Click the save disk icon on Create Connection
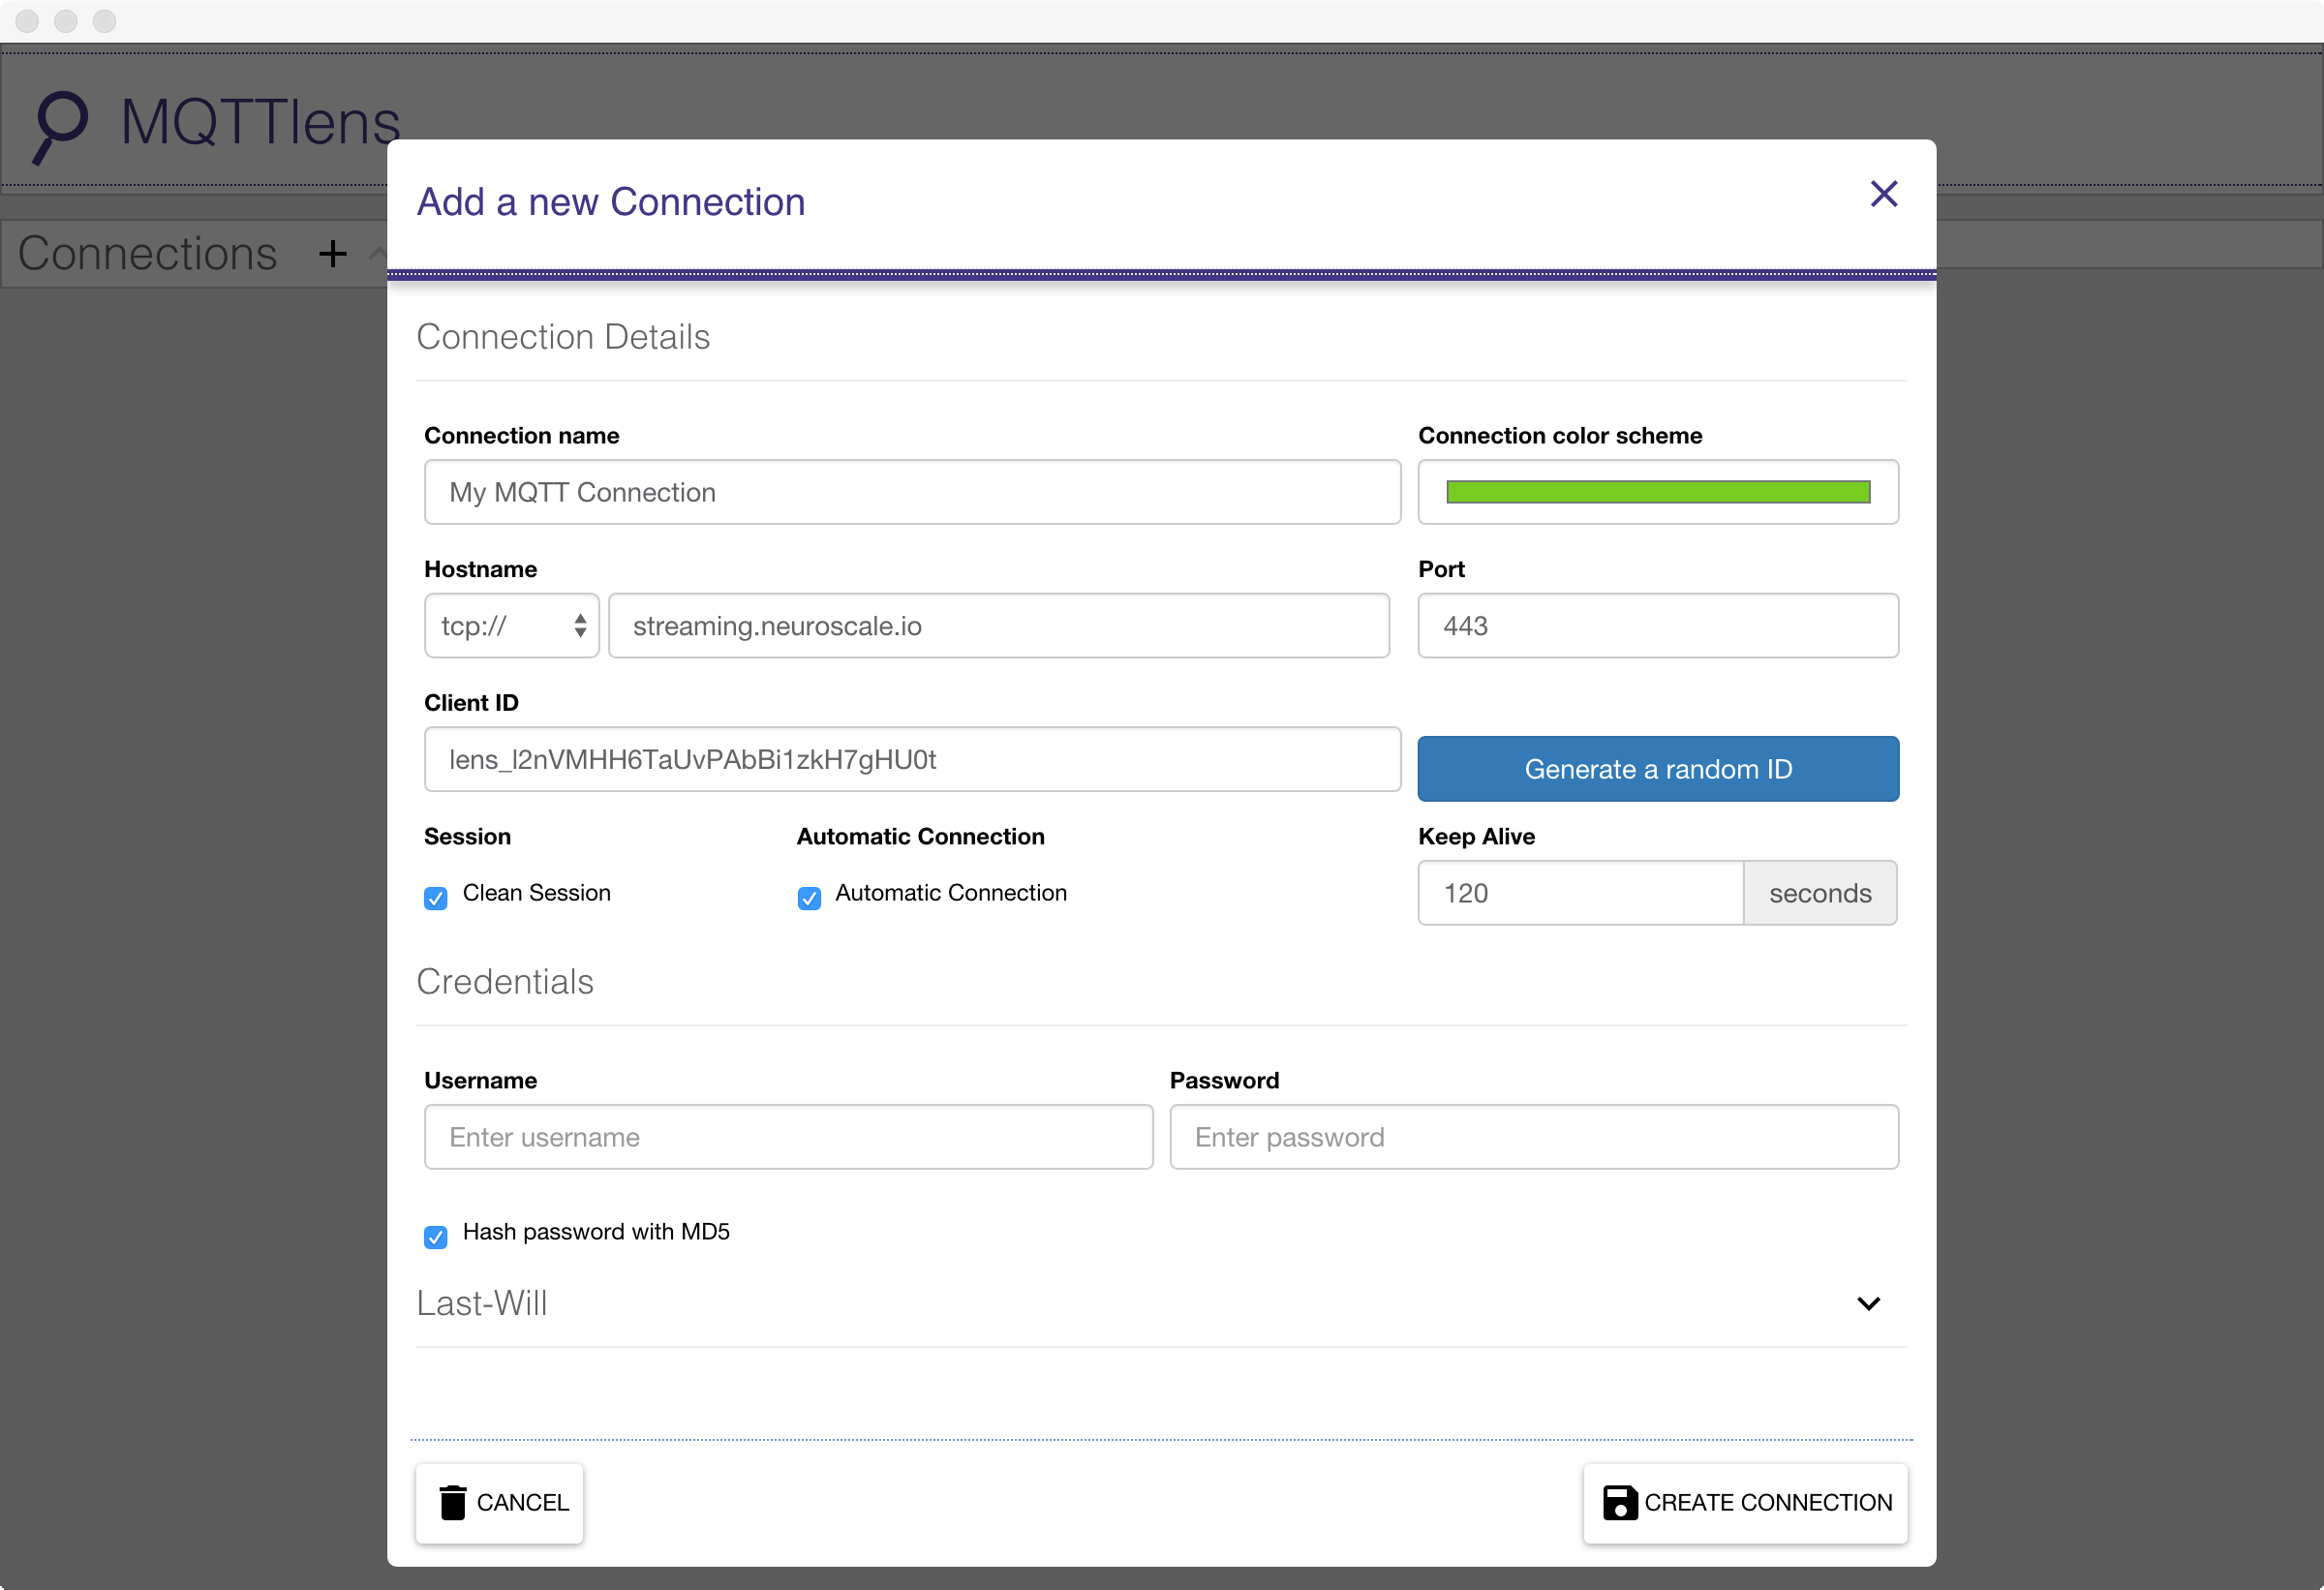This screenshot has height=1590, width=2324. click(1620, 1502)
